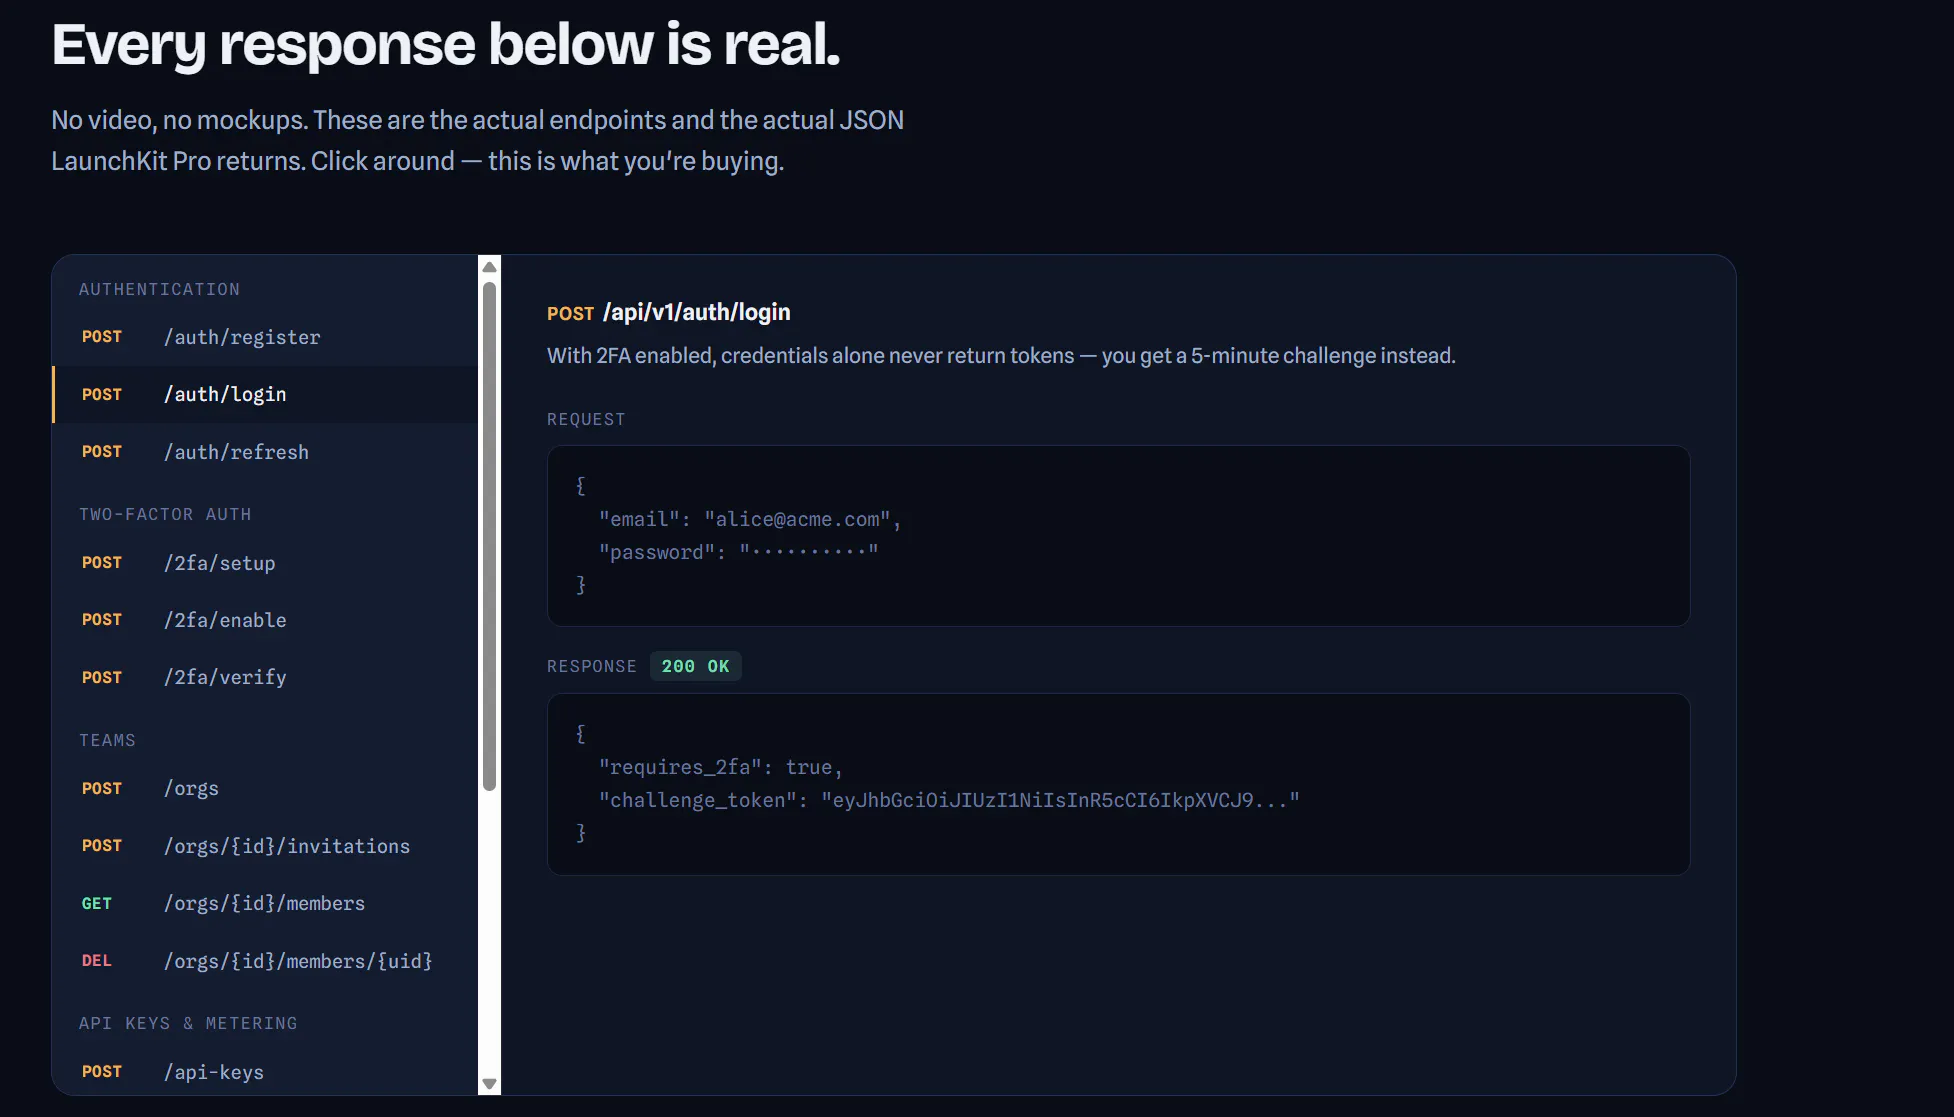Screen dimensions: 1954x1117
Task: Click the REQUEST label
Action: [x=586, y=419]
